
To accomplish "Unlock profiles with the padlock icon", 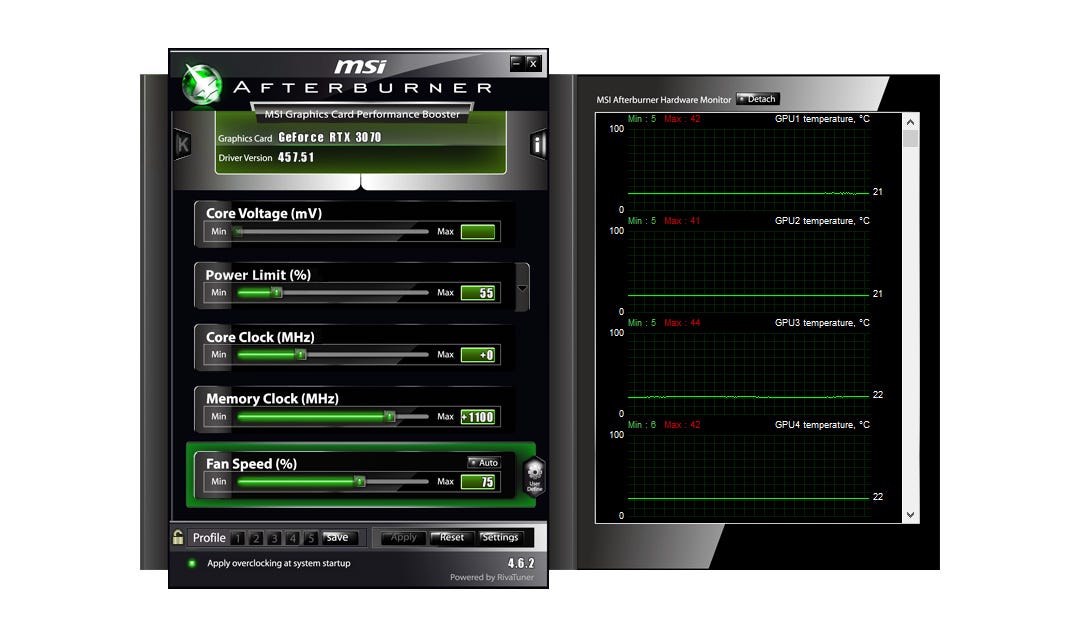I will pos(178,537).
